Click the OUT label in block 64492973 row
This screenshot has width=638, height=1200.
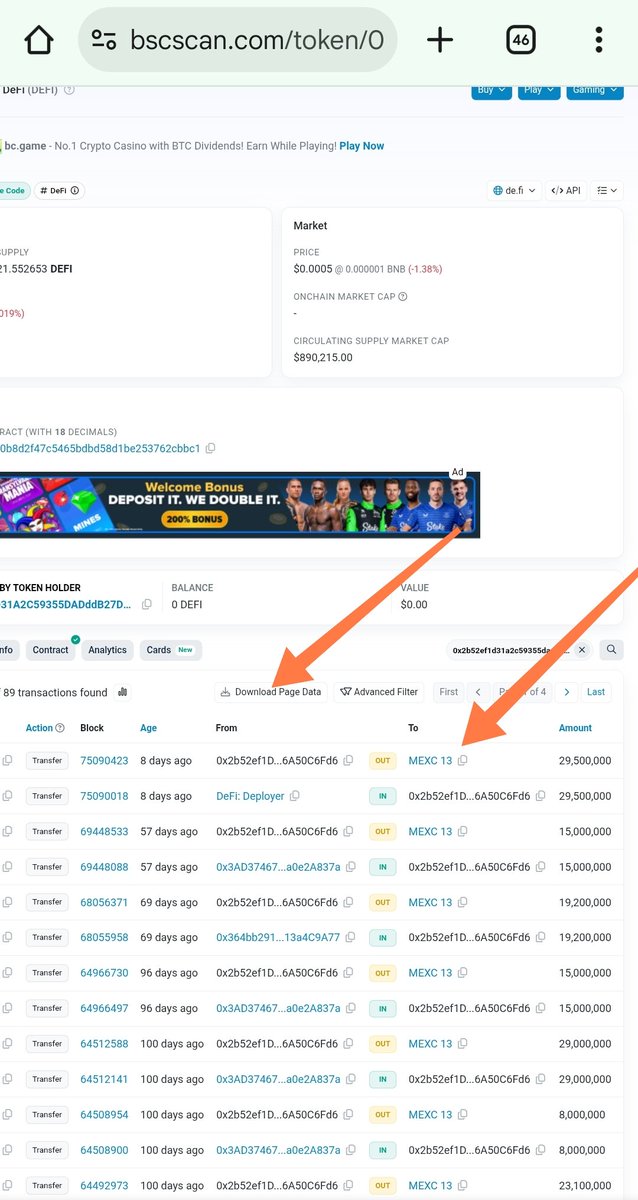point(382,1185)
